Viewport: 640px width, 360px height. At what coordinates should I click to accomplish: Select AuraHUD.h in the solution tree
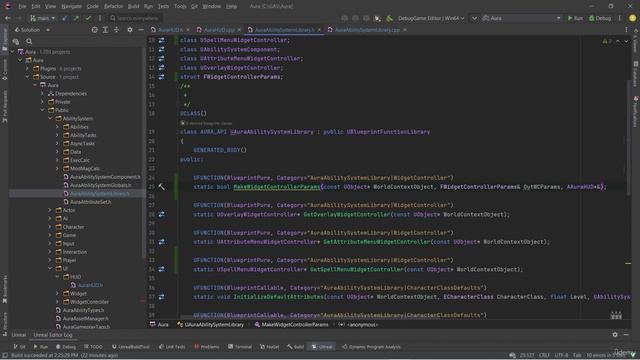pyautogui.click(x=87, y=285)
